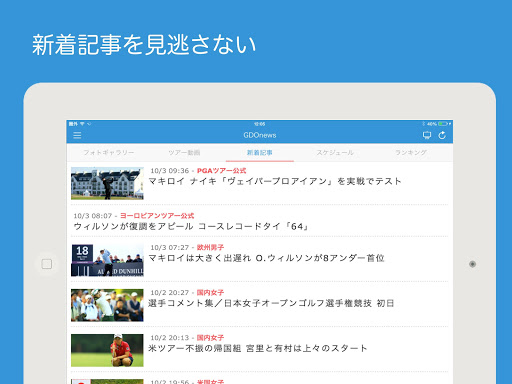Open the マキロイ ナイキ article headline
The image size is (512, 384).
coord(275,181)
